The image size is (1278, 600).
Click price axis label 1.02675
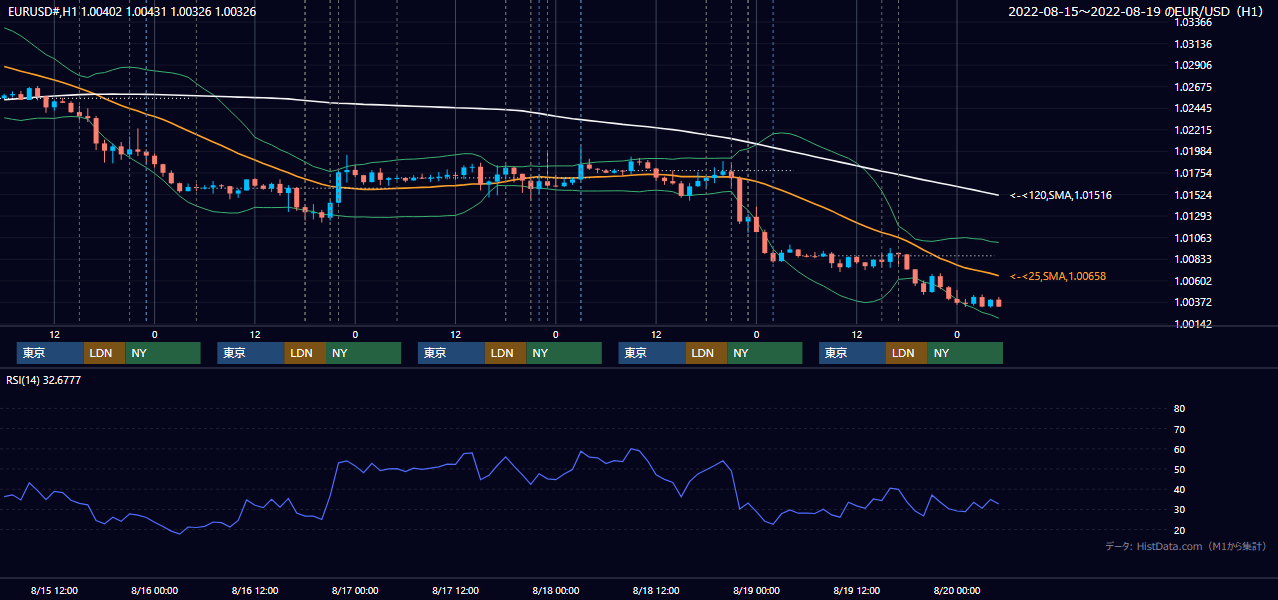tap(1193, 87)
